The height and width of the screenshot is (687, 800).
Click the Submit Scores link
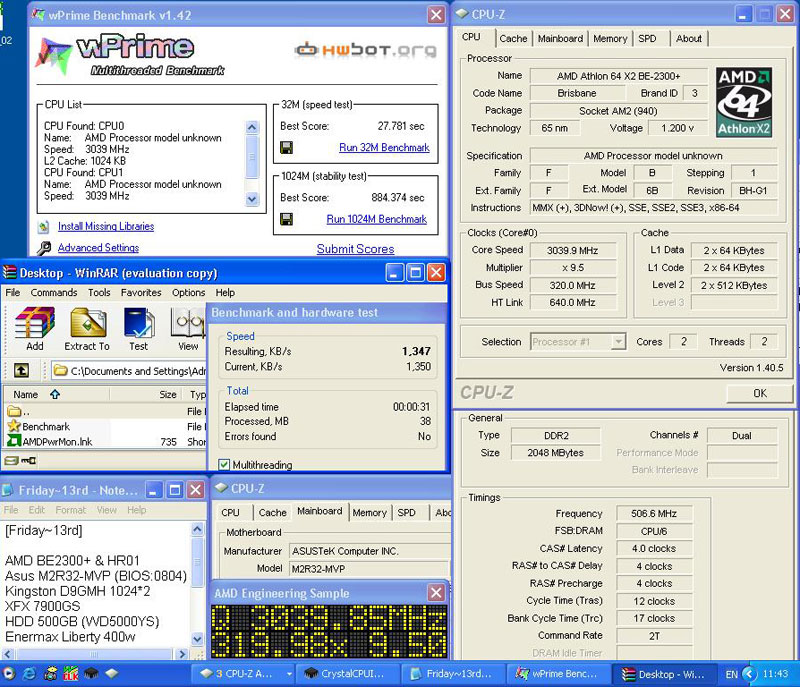coord(356,249)
